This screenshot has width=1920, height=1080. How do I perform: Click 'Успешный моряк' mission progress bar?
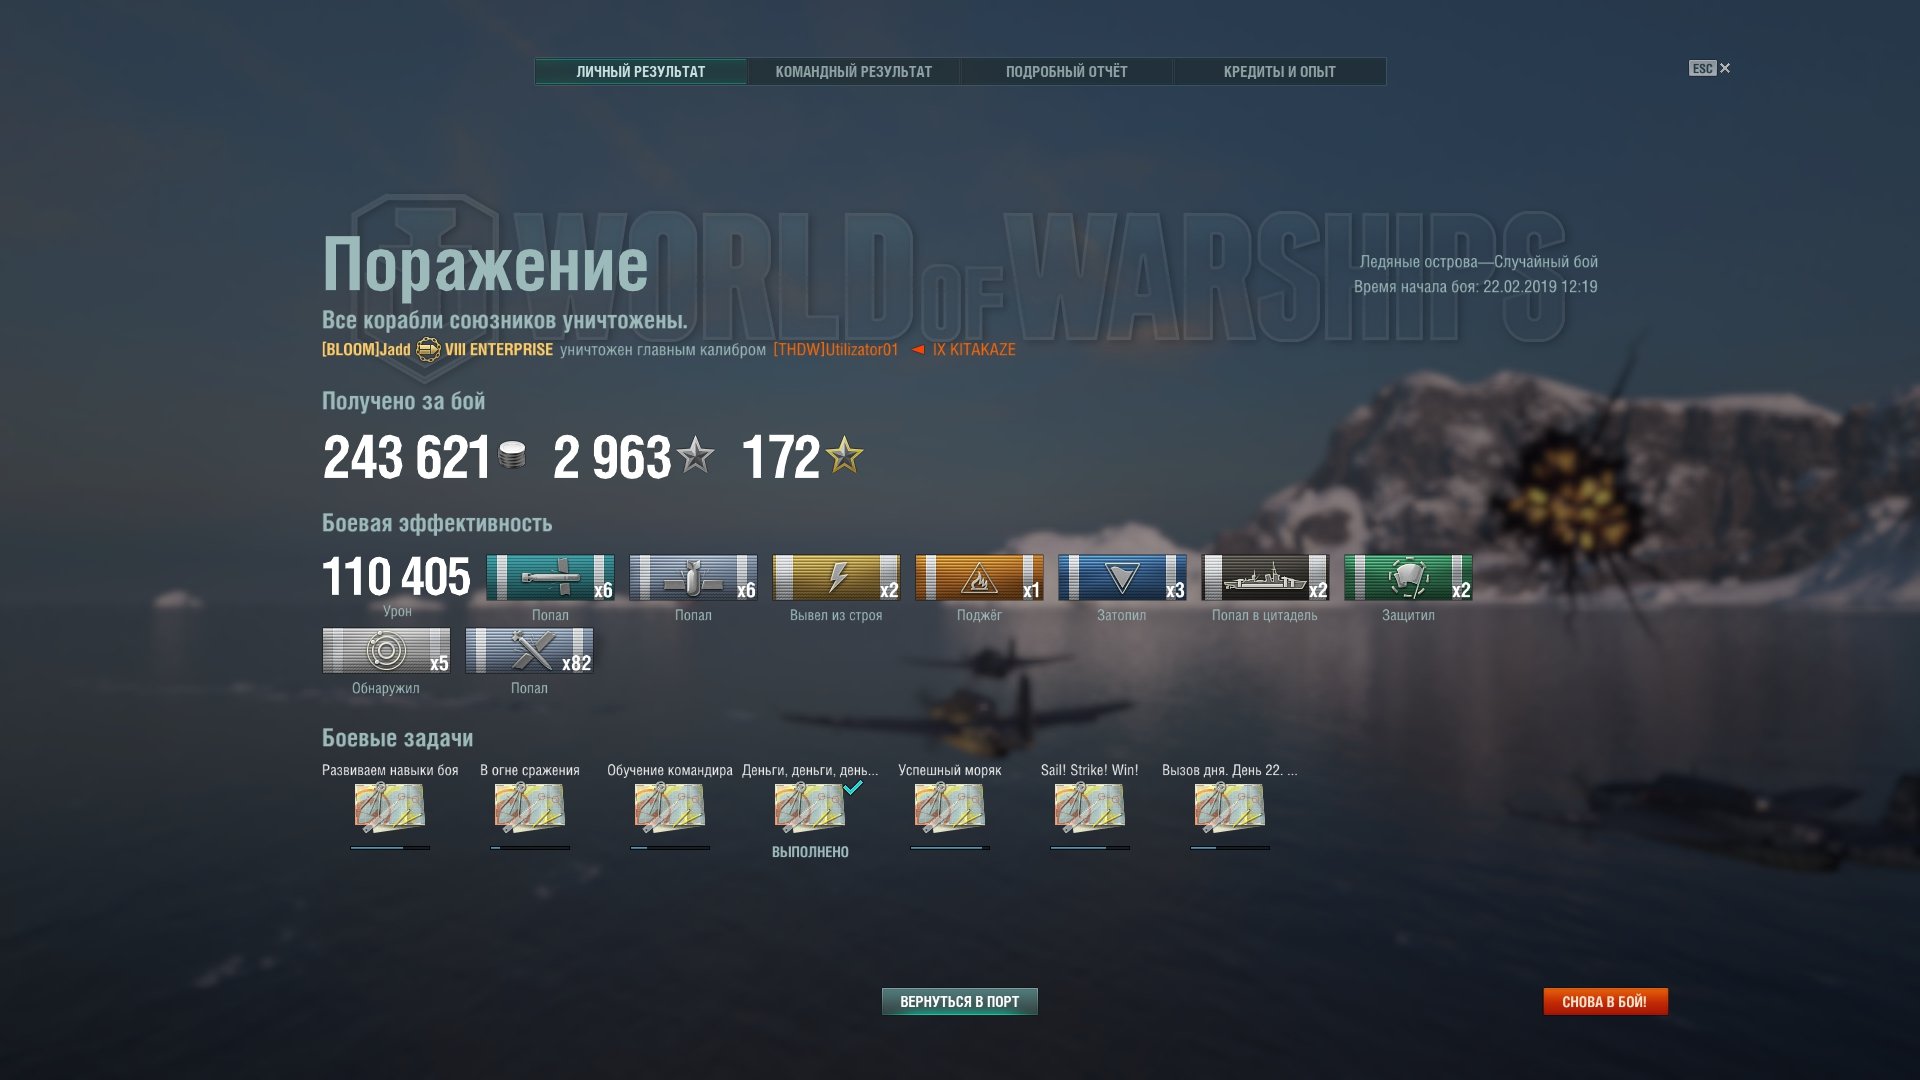coord(949,848)
